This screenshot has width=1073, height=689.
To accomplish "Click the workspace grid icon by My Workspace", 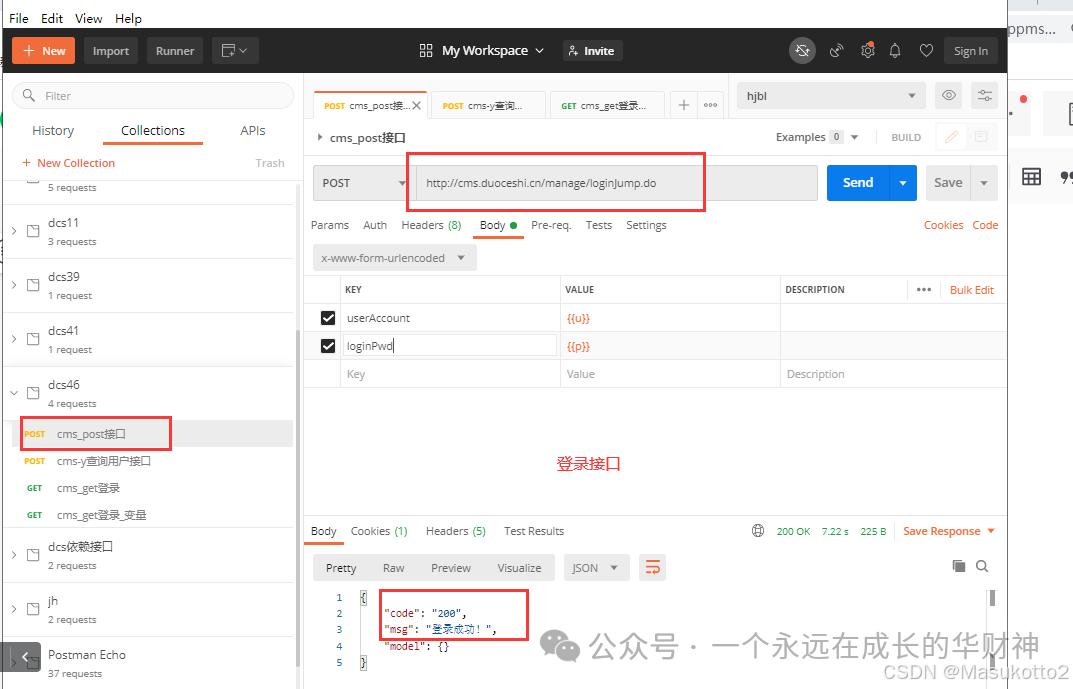I will tap(426, 51).
